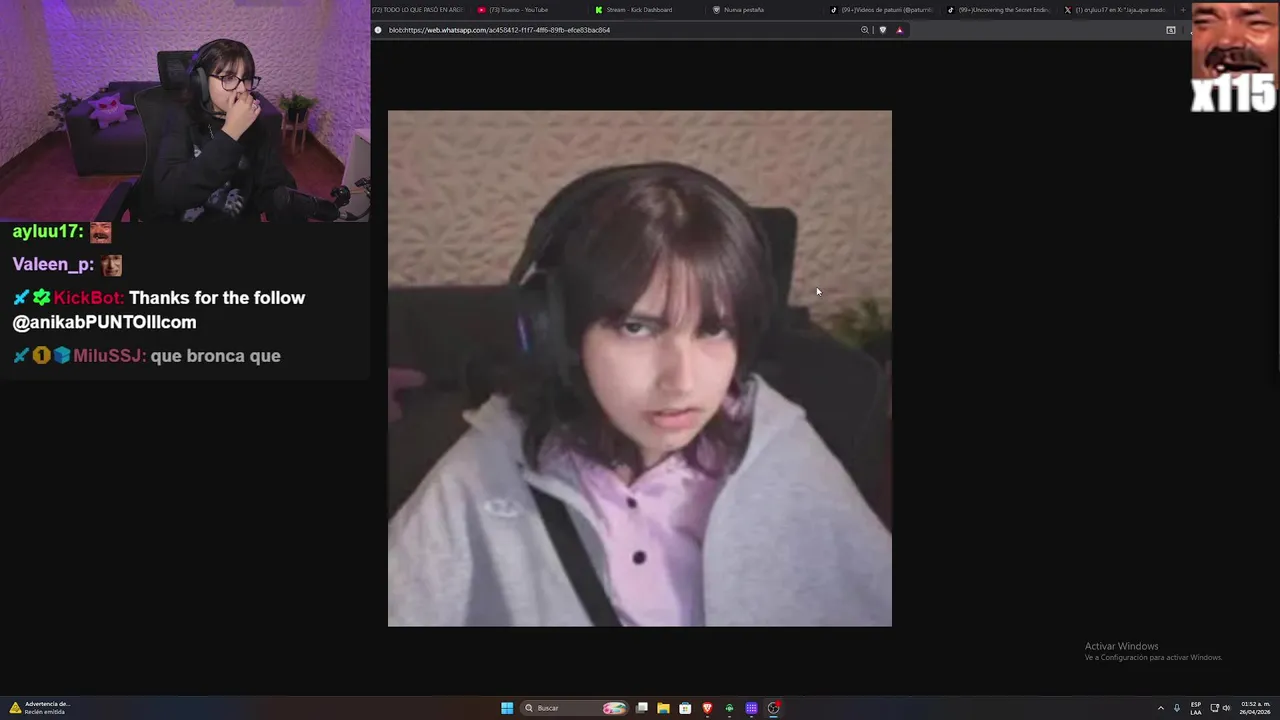Image resolution: width=1280 pixels, height=720 pixels.
Task: Click the ESP LAA language indicator
Action: pos(1196,708)
